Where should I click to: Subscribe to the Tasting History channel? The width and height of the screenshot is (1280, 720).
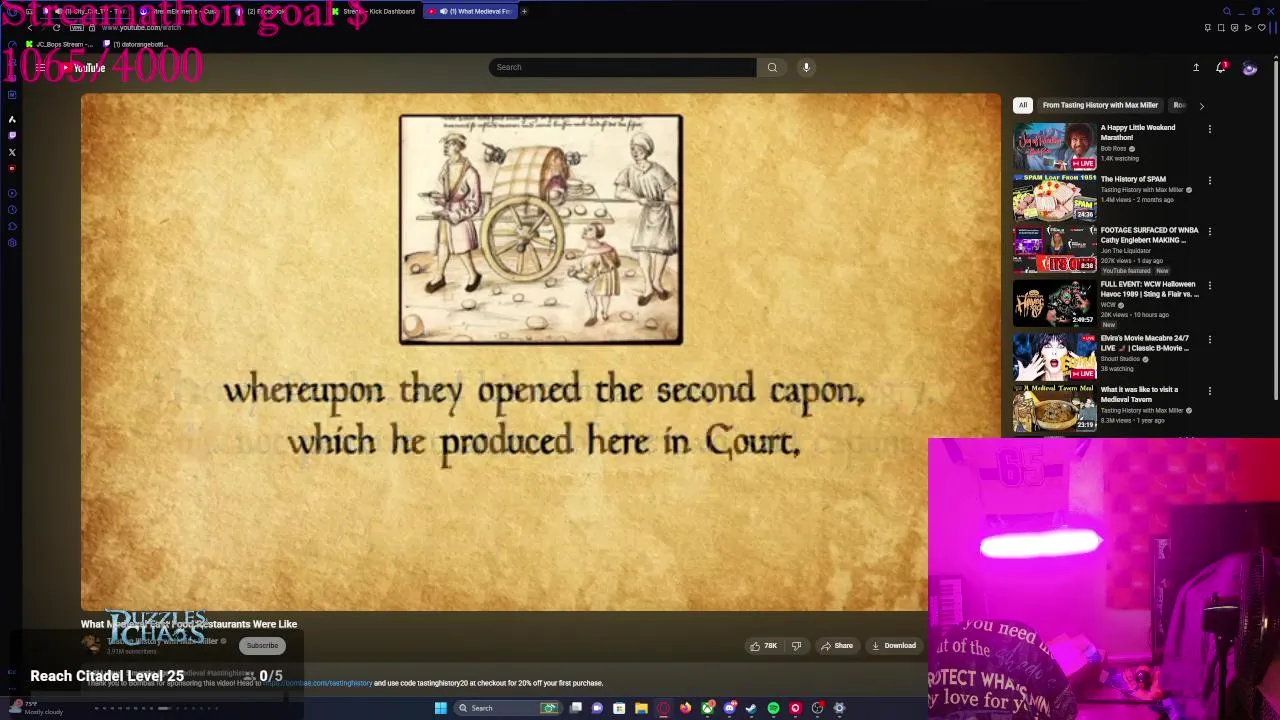pos(262,646)
